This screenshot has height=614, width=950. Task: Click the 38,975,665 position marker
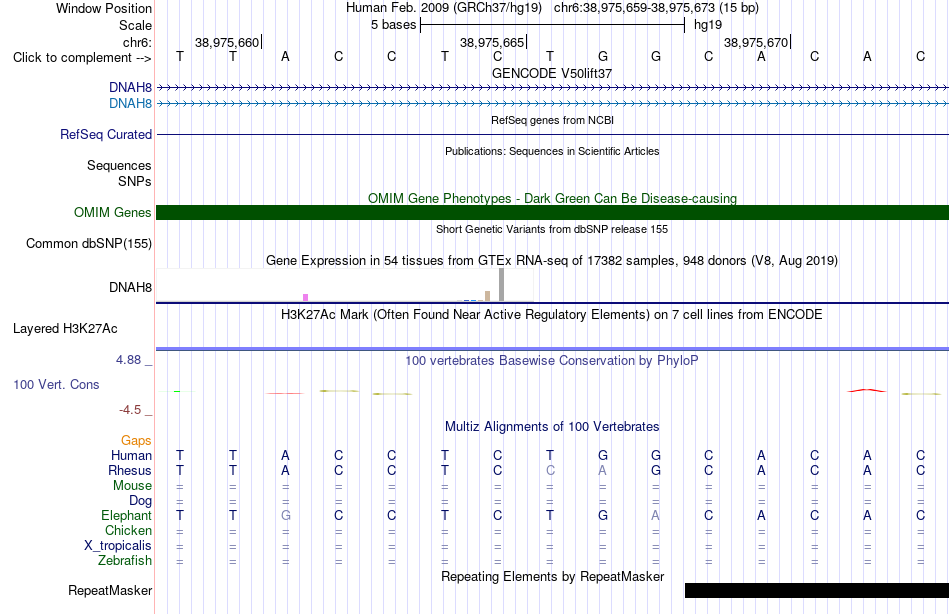(x=492, y=42)
